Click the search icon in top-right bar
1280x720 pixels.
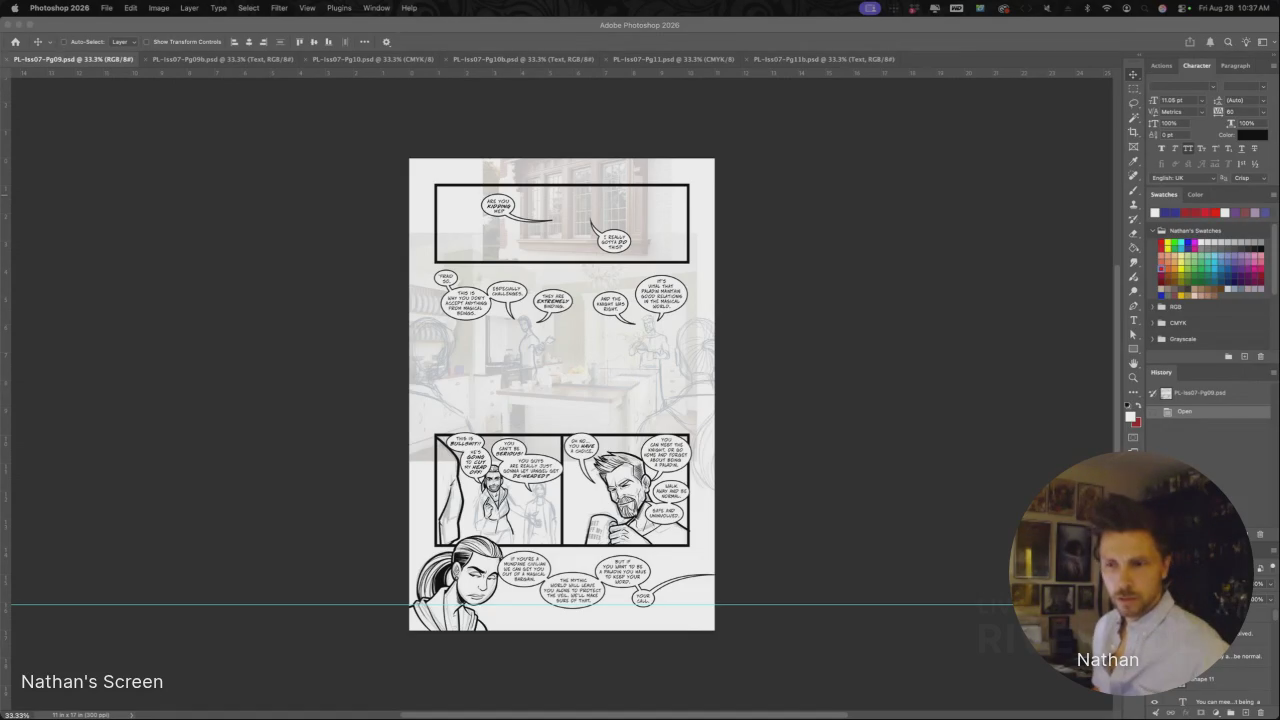tap(1228, 42)
